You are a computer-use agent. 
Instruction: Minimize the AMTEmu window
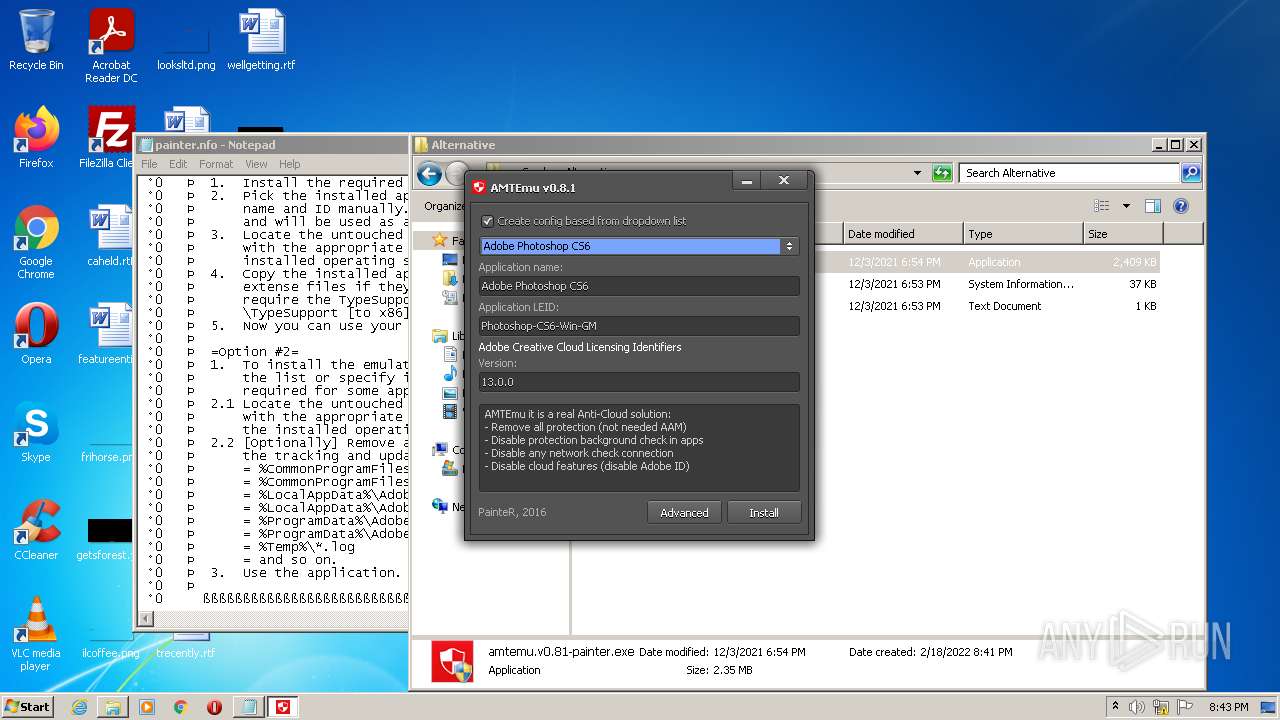tap(747, 181)
